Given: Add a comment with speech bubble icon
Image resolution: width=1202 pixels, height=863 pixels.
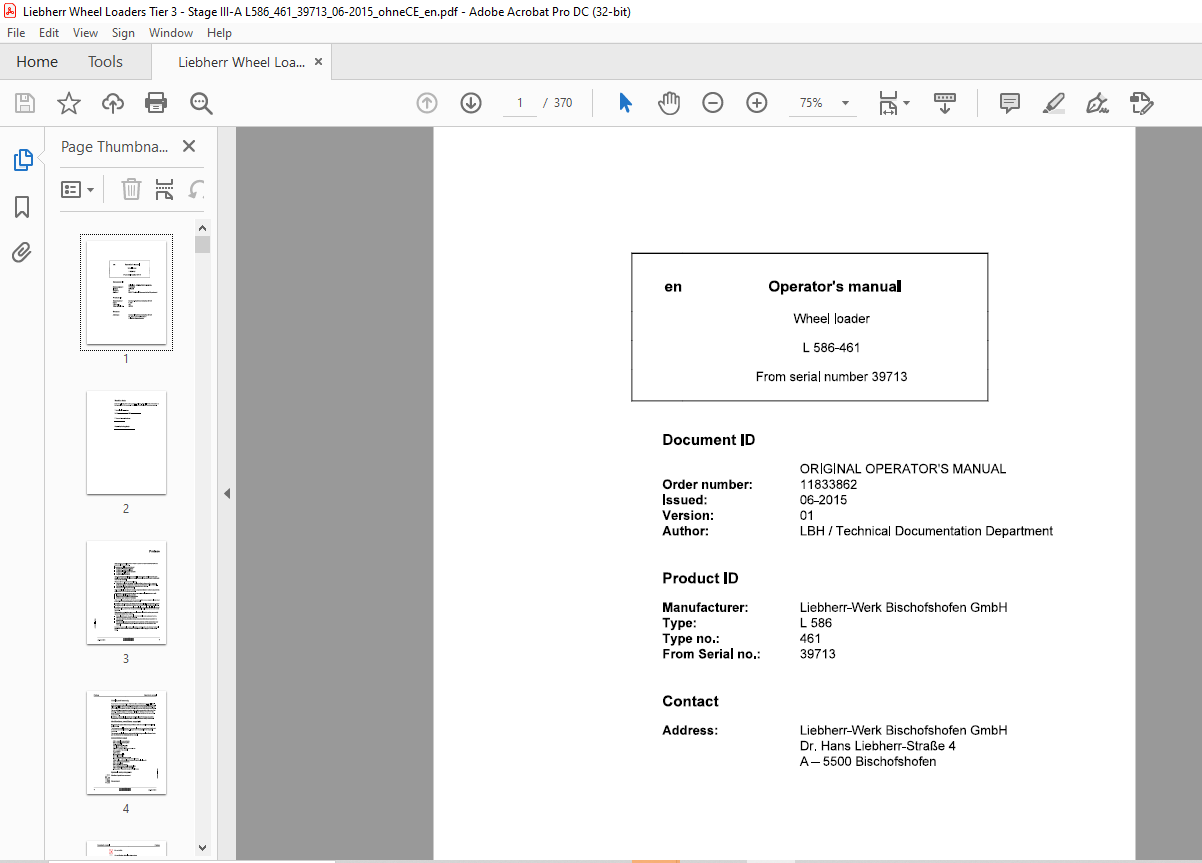Looking at the screenshot, I should tap(1010, 103).
